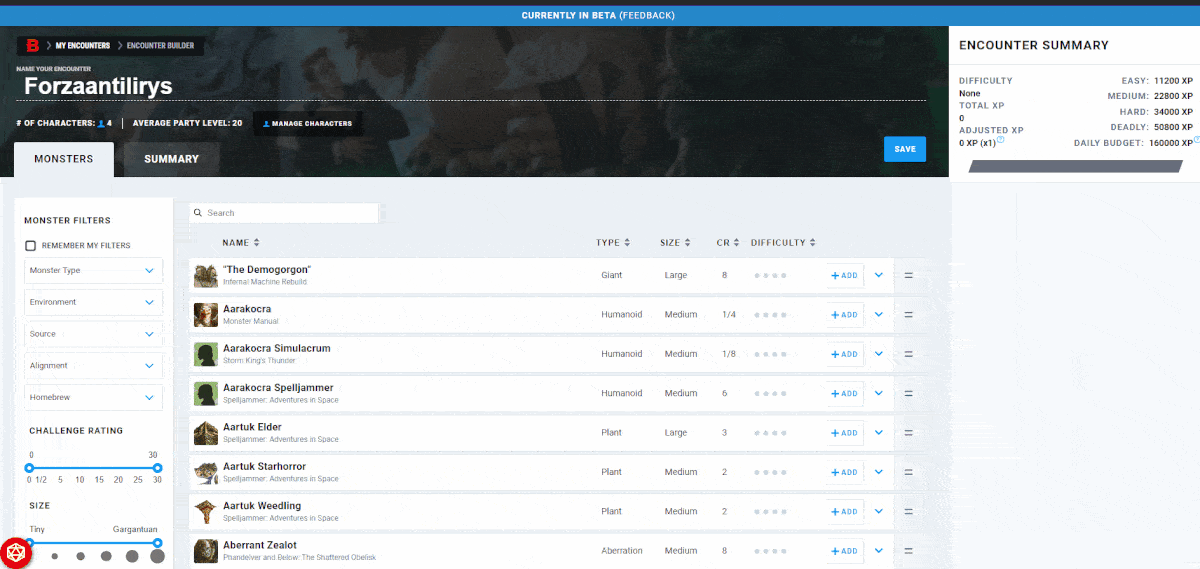The width and height of the screenshot is (1200, 569).
Task: Expand details for Aarakocra Simulacrum row
Action: [878, 354]
